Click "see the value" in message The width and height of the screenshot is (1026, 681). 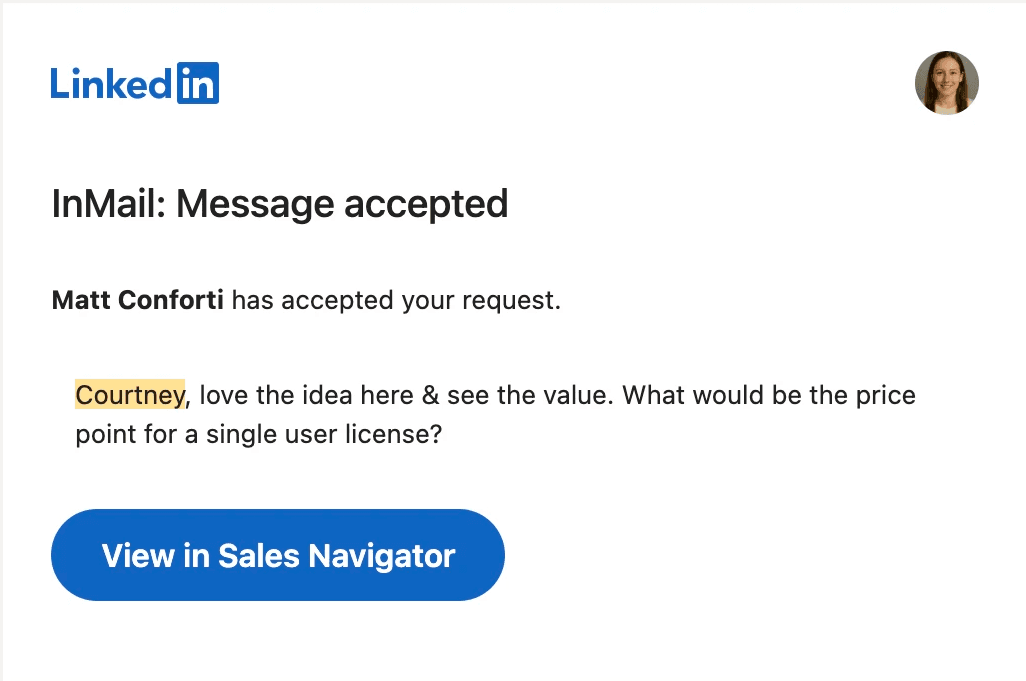tap(529, 395)
